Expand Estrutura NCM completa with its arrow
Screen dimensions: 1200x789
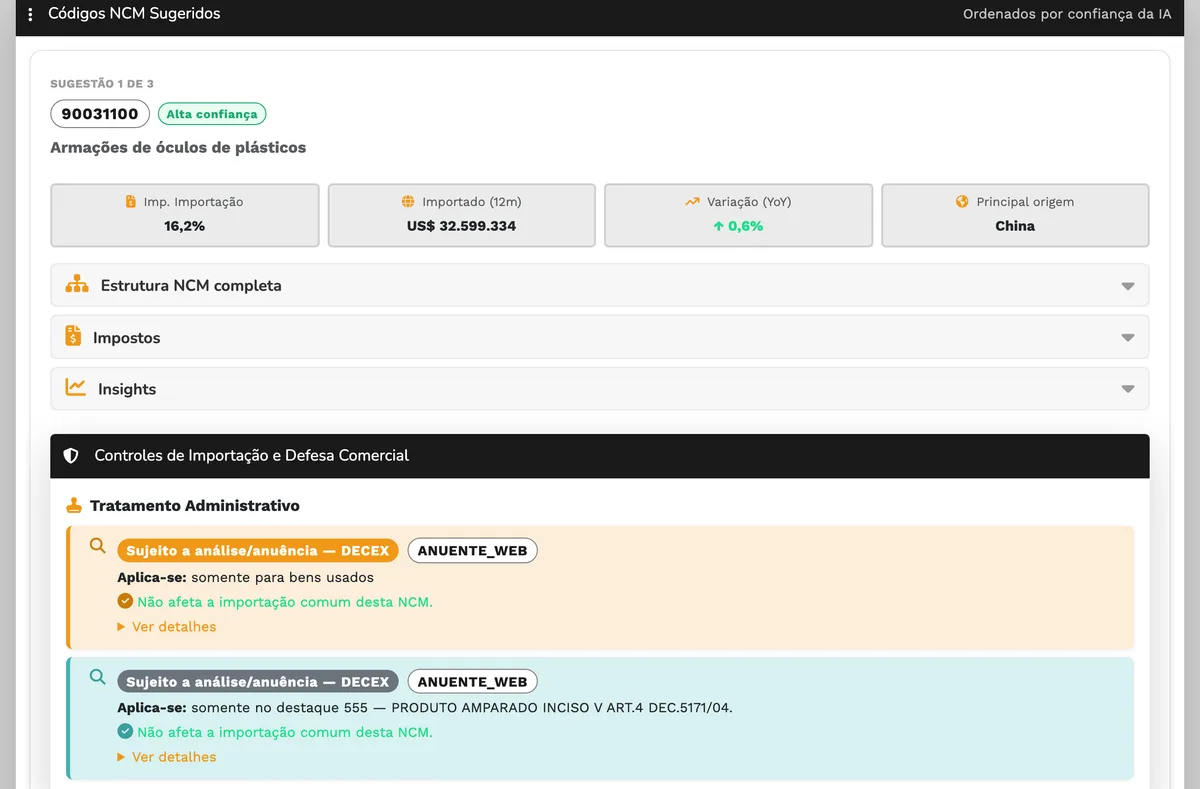pyautogui.click(x=1128, y=286)
